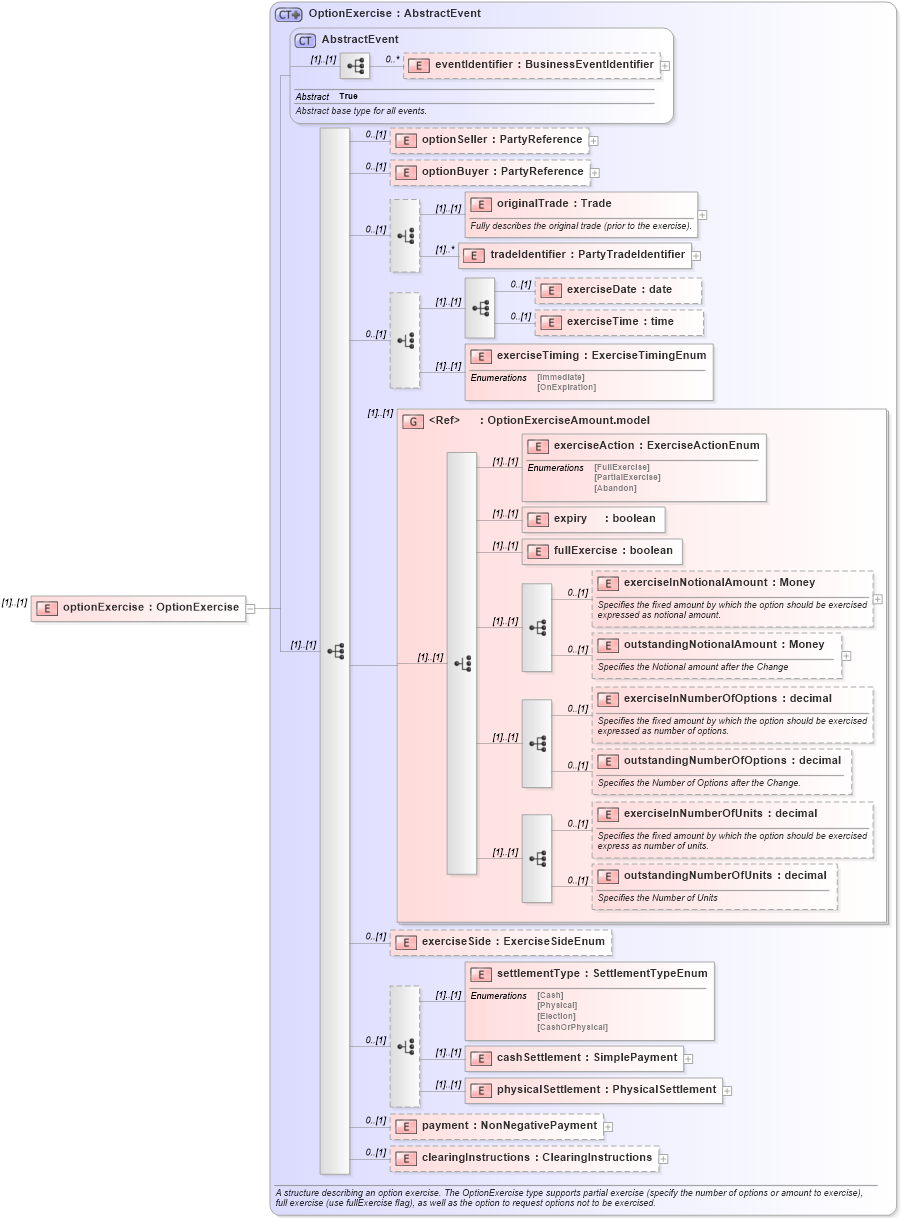Image resolution: width=901 pixels, height=1218 pixels.
Task: Expand exerciseInNotionalAmount element
Action: pos(878,599)
